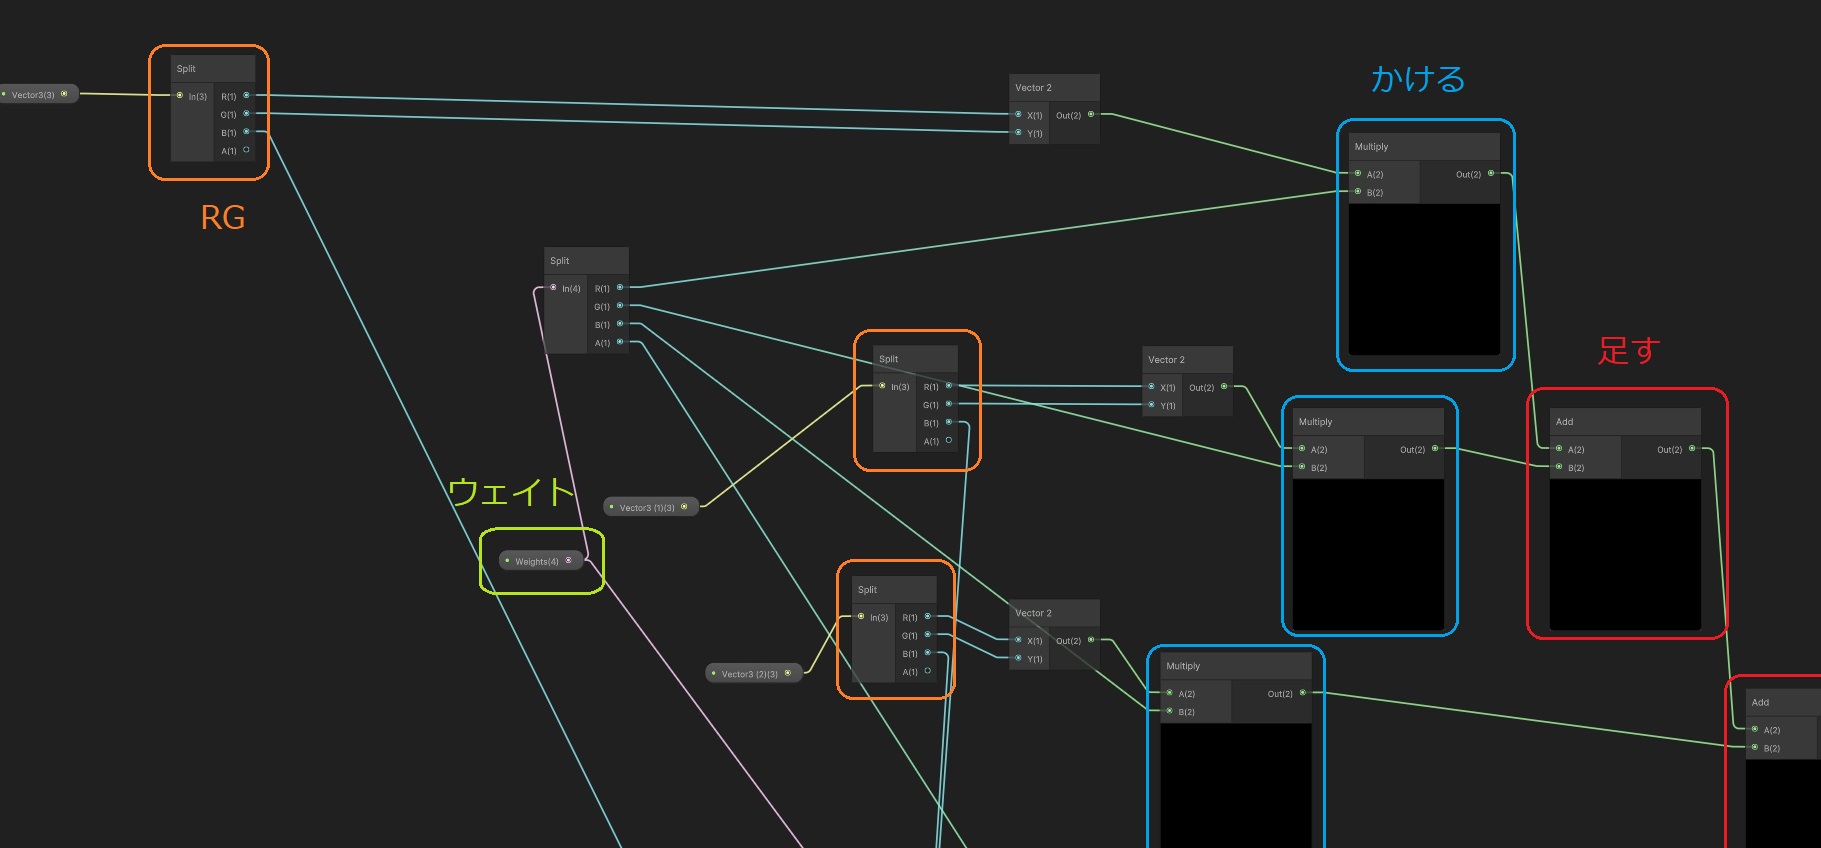Click X(1) input port of topmost Vector 2 node
Screen dimensions: 1821x848
point(1018,115)
